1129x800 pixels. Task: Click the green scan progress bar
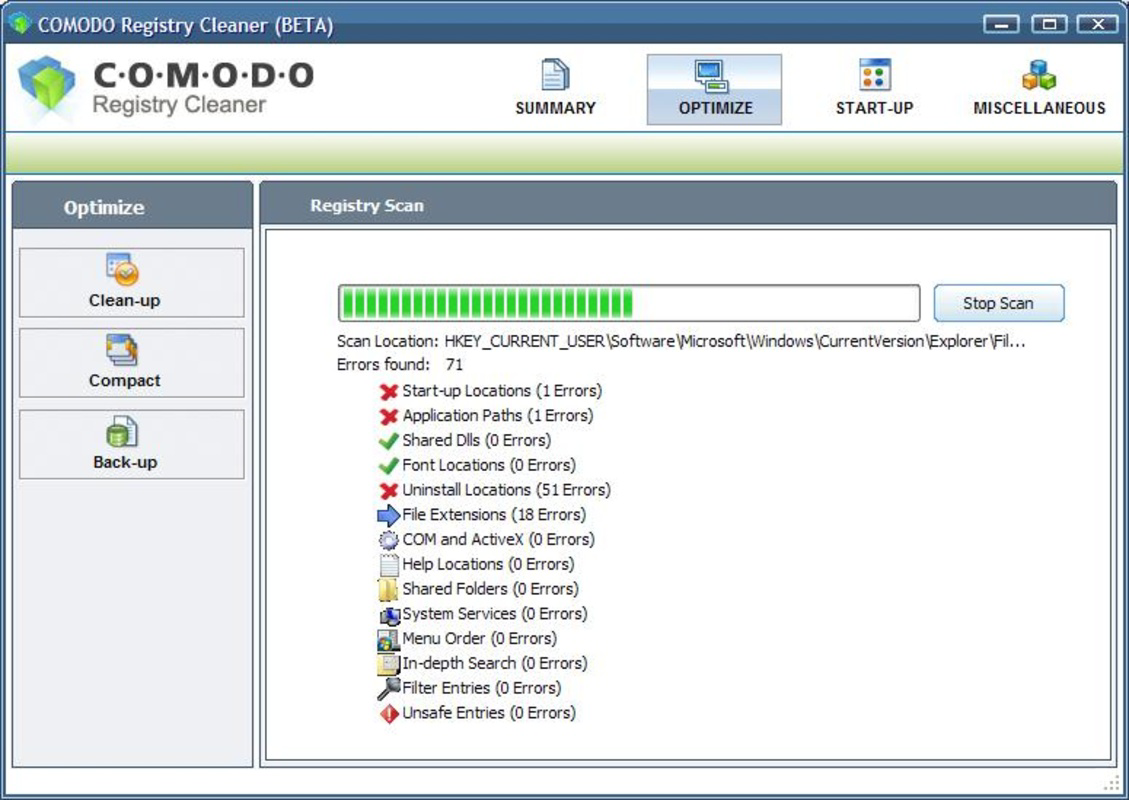pyautogui.click(x=629, y=303)
